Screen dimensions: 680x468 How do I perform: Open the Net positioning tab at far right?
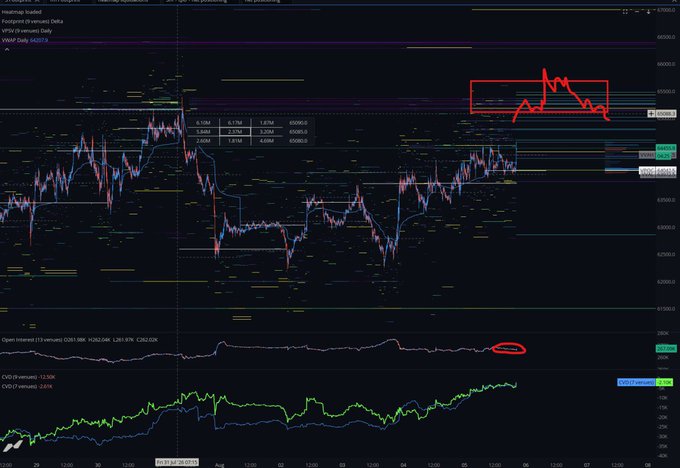coord(262,1)
